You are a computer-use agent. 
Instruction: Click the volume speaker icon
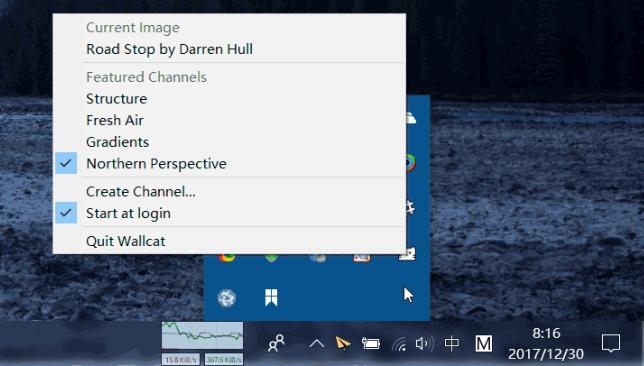coord(424,343)
